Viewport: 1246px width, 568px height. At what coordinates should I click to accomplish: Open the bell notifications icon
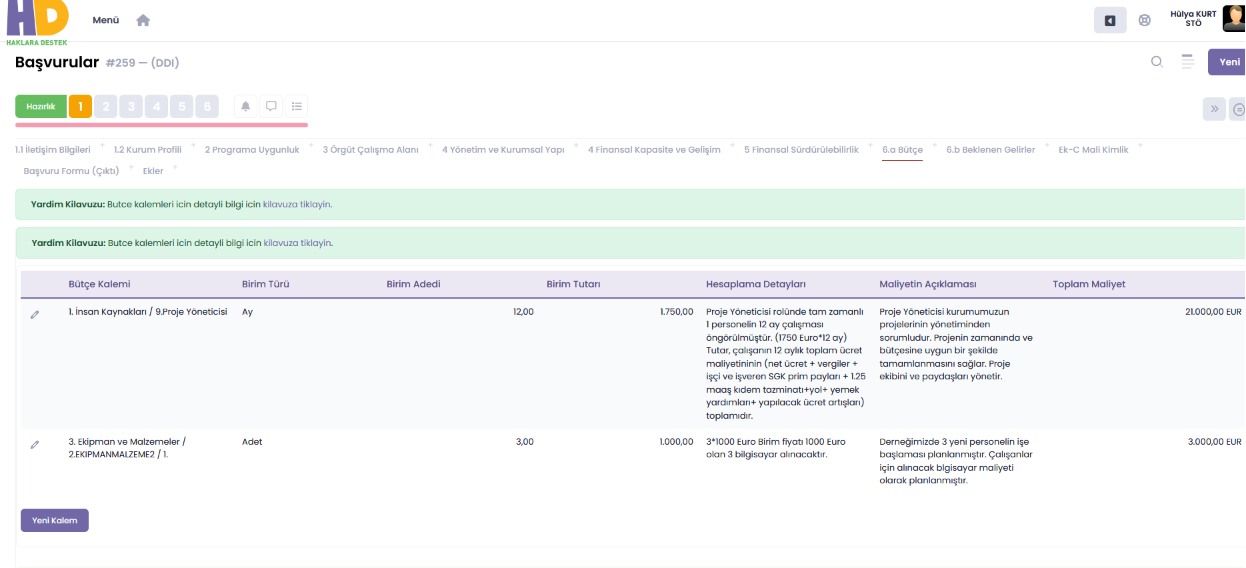(x=246, y=106)
